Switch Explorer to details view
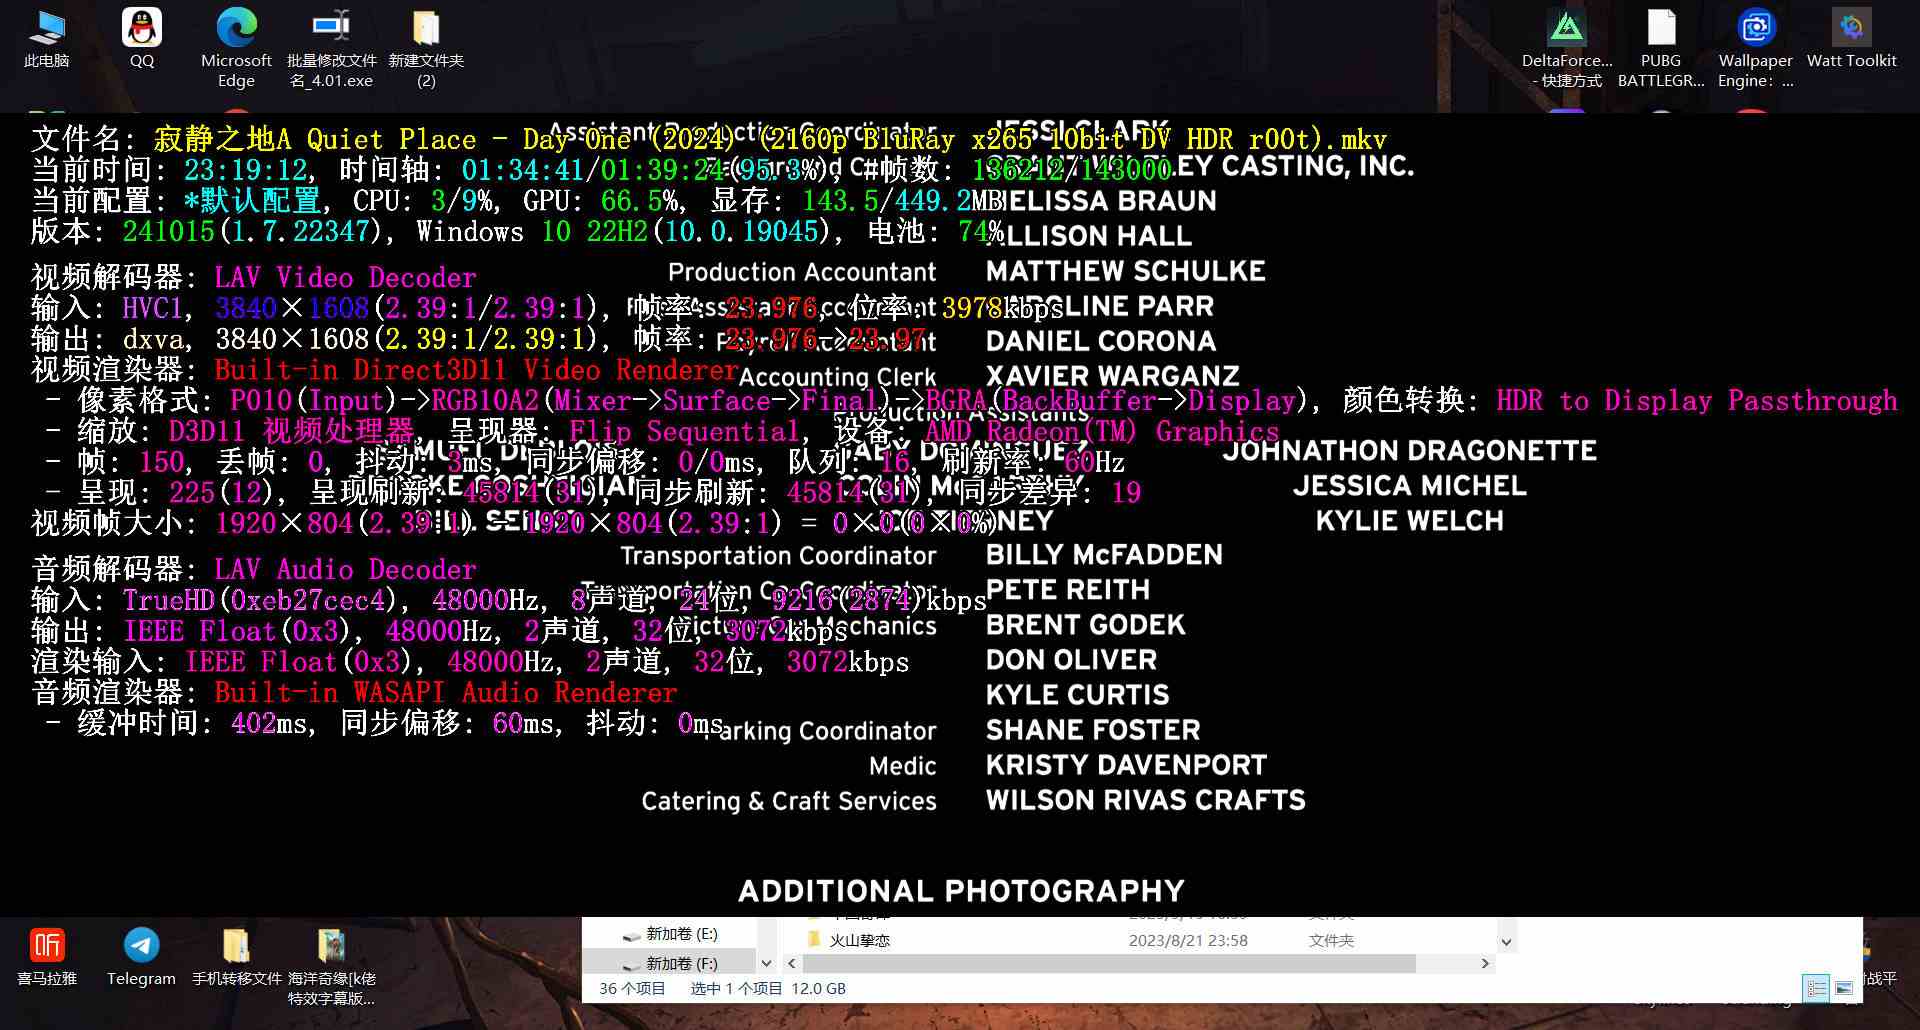Viewport: 1920px width, 1030px height. [x=1816, y=989]
